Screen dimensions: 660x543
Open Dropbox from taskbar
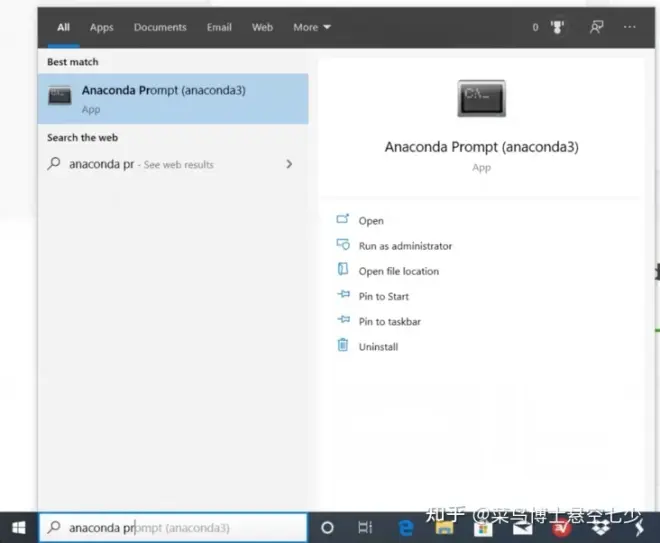[601, 528]
